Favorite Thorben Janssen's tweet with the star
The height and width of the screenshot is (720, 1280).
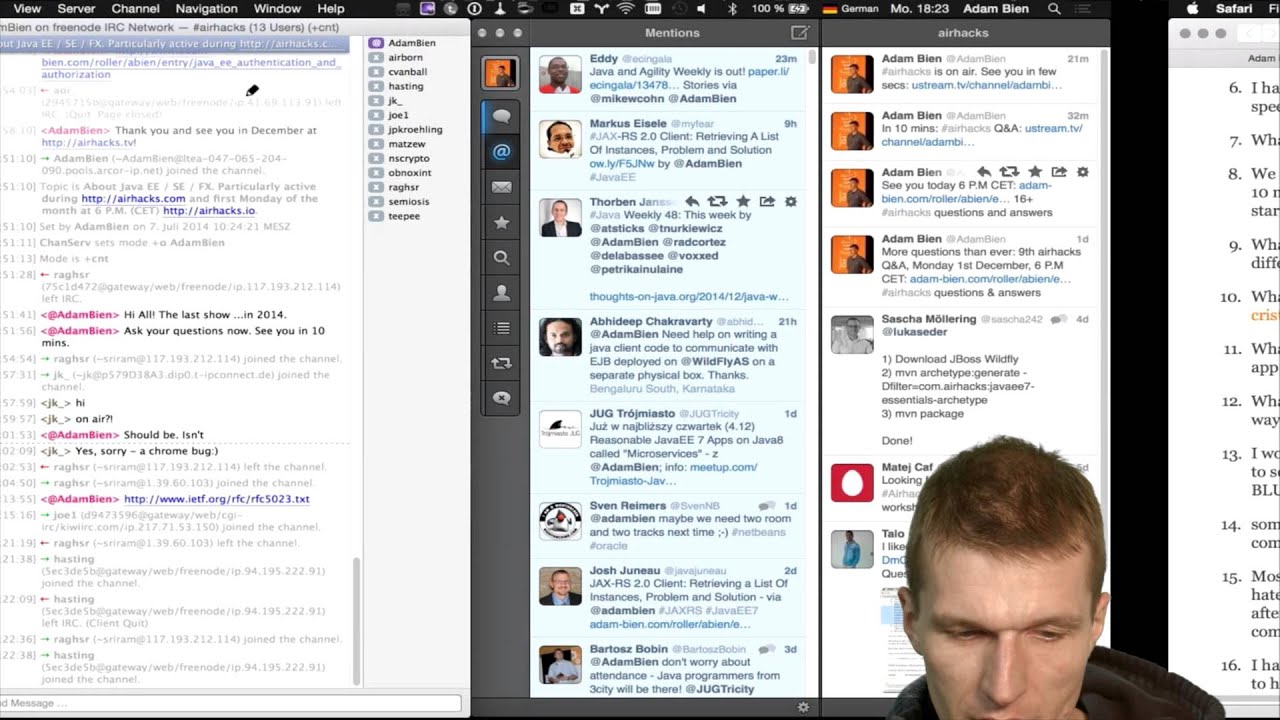[742, 201]
